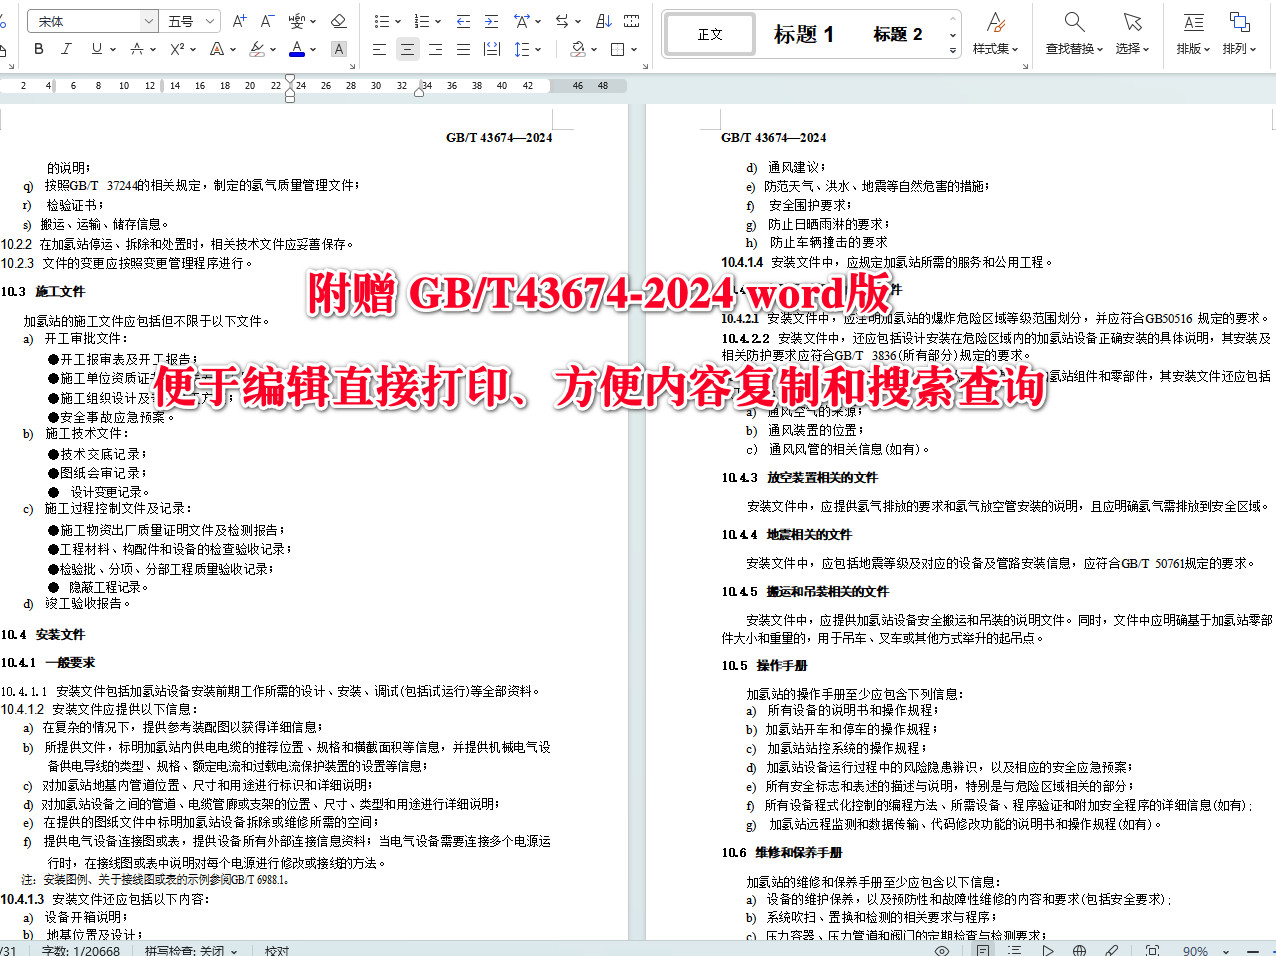
Task: Toggle center alignment
Action: pyautogui.click(x=407, y=49)
